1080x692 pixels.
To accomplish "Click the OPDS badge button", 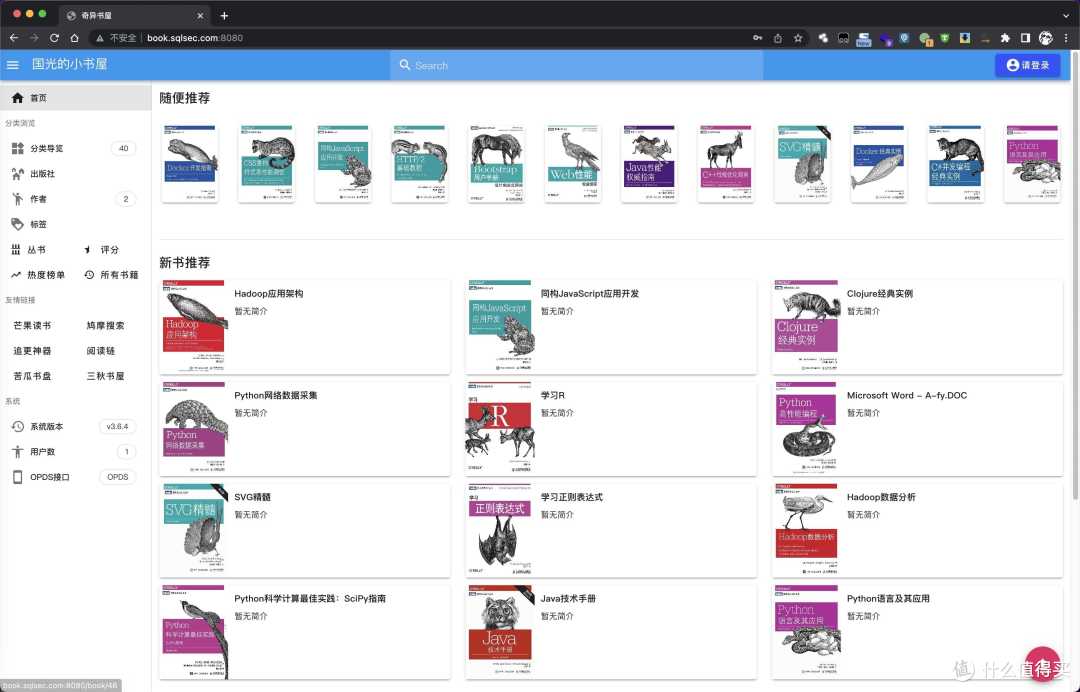I will point(118,476).
